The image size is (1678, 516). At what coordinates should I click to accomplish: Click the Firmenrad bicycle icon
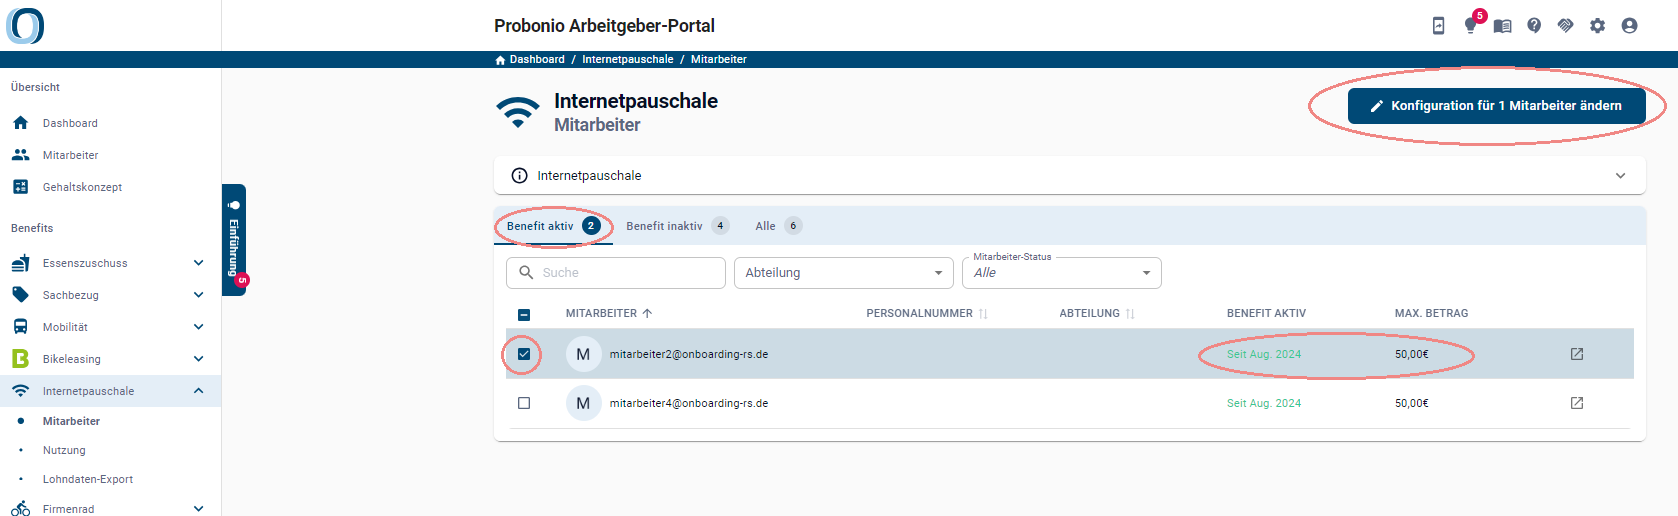21,509
